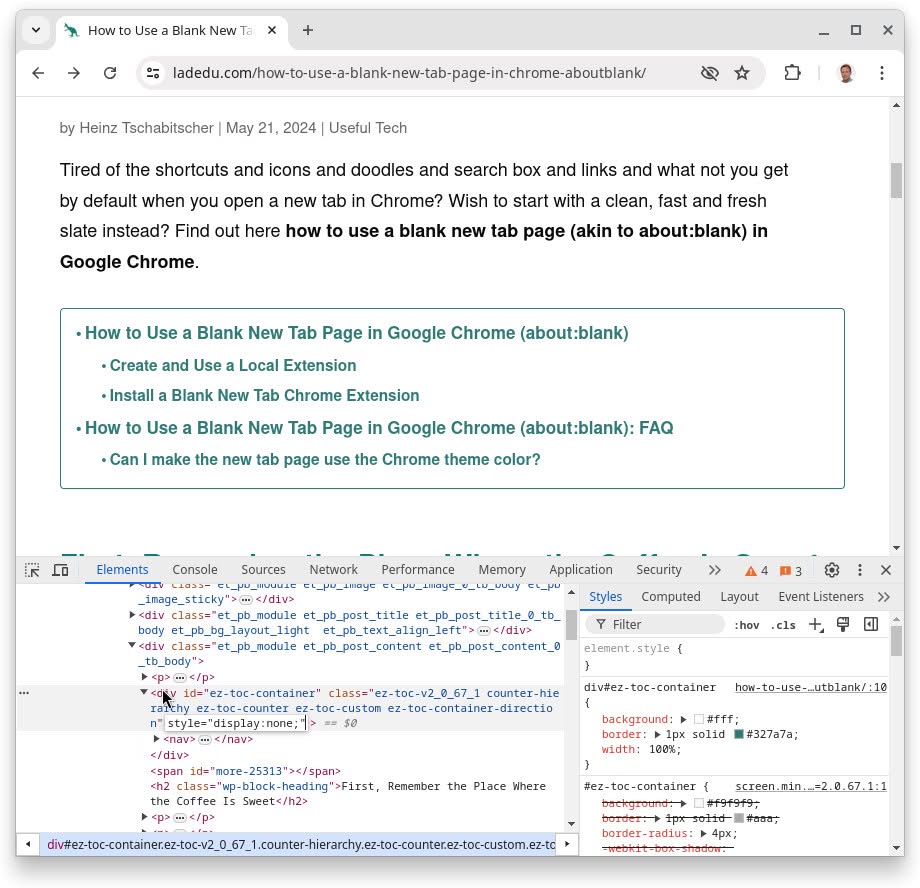The height and width of the screenshot is (888, 920).
Task: Expand the et_pb_post_title div node
Action: [x=132, y=615]
